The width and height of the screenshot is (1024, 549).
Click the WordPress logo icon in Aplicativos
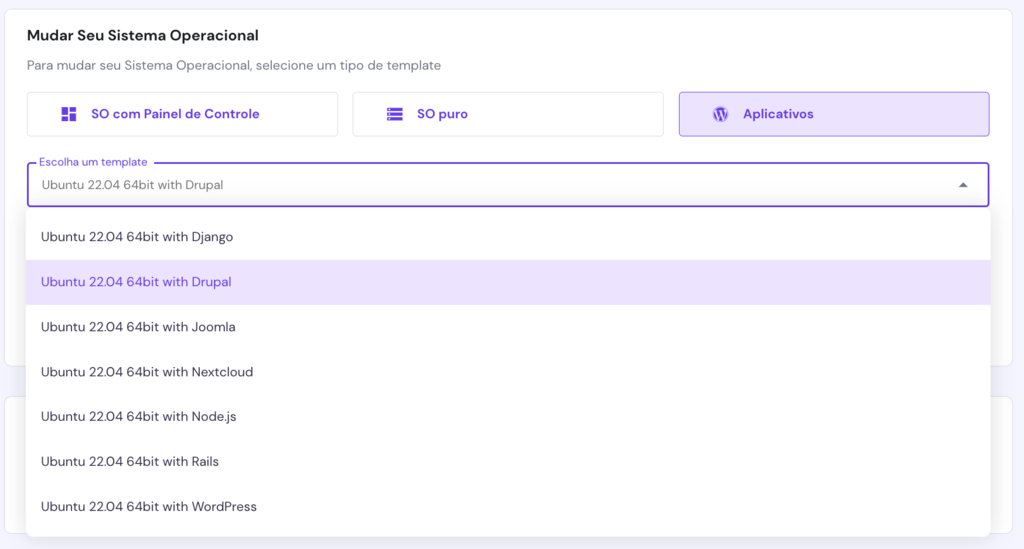click(720, 114)
